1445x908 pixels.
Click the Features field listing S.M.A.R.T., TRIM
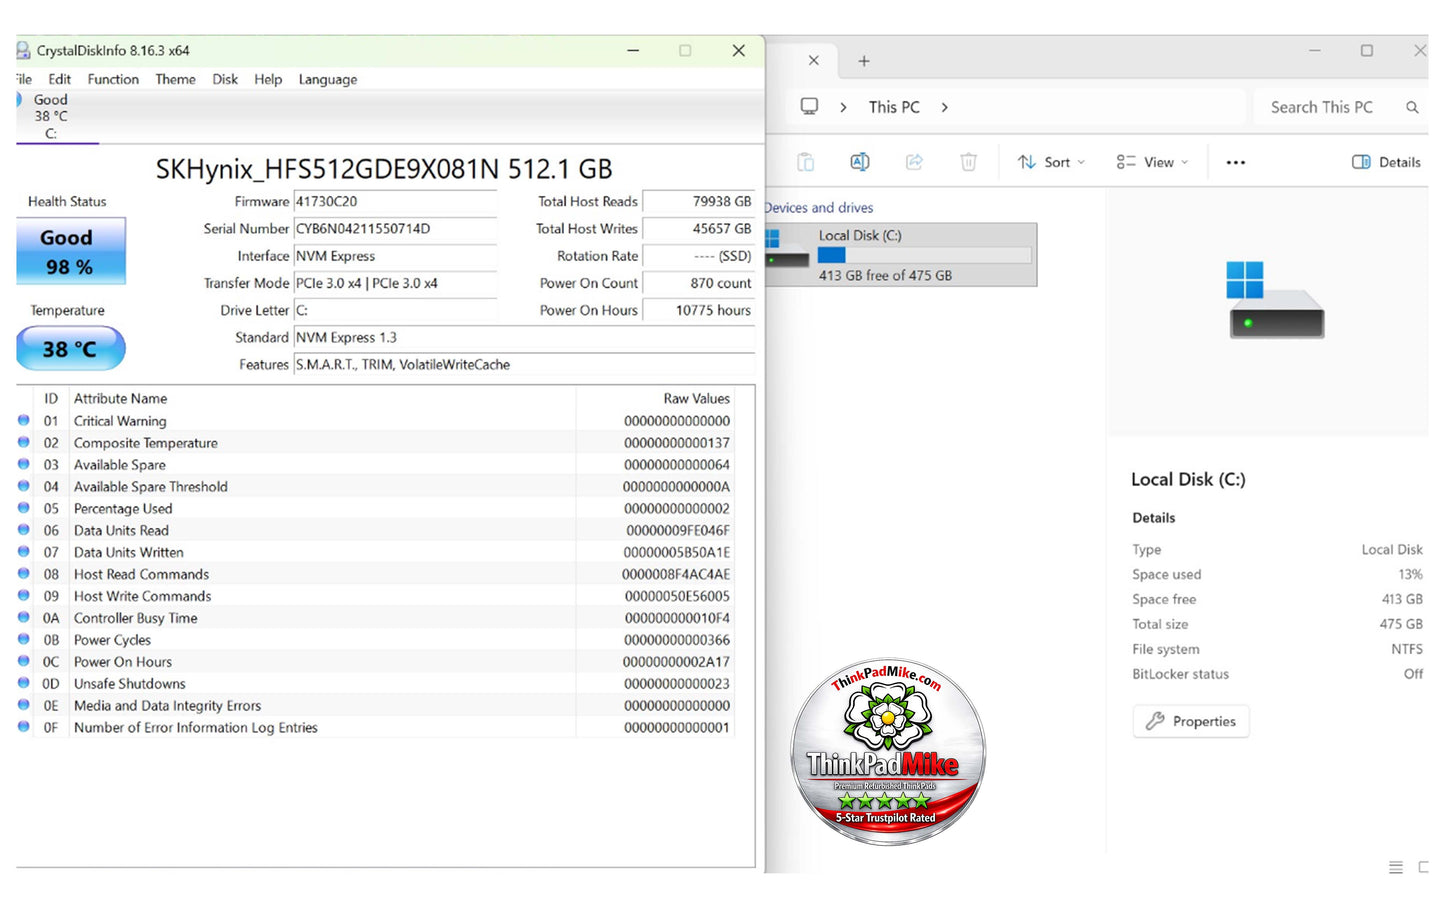[524, 364]
